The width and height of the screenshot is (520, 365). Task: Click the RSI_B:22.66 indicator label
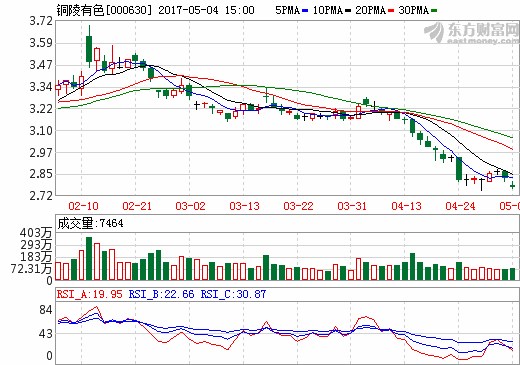point(161,294)
